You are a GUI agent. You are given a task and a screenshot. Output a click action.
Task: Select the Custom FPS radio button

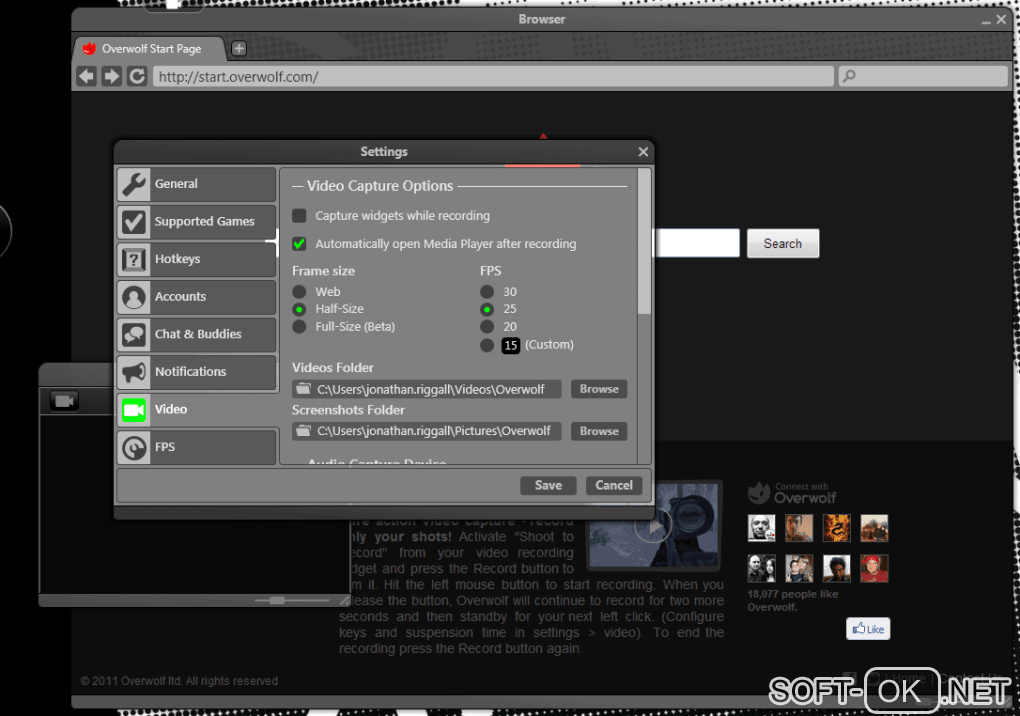(487, 345)
